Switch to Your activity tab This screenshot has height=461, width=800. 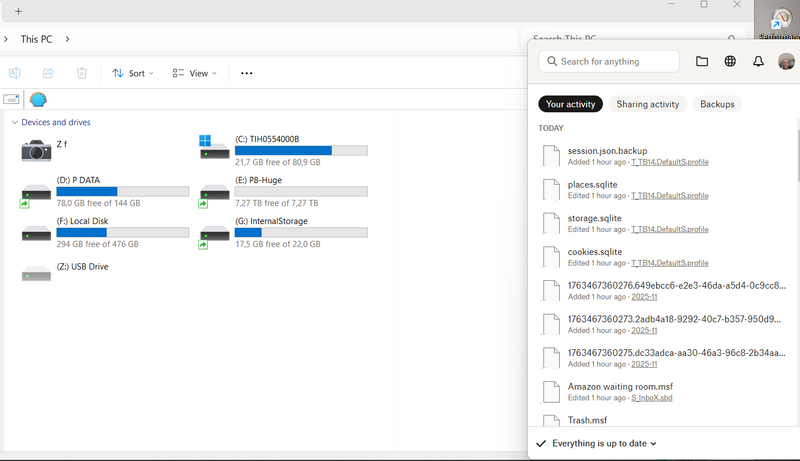click(x=570, y=104)
